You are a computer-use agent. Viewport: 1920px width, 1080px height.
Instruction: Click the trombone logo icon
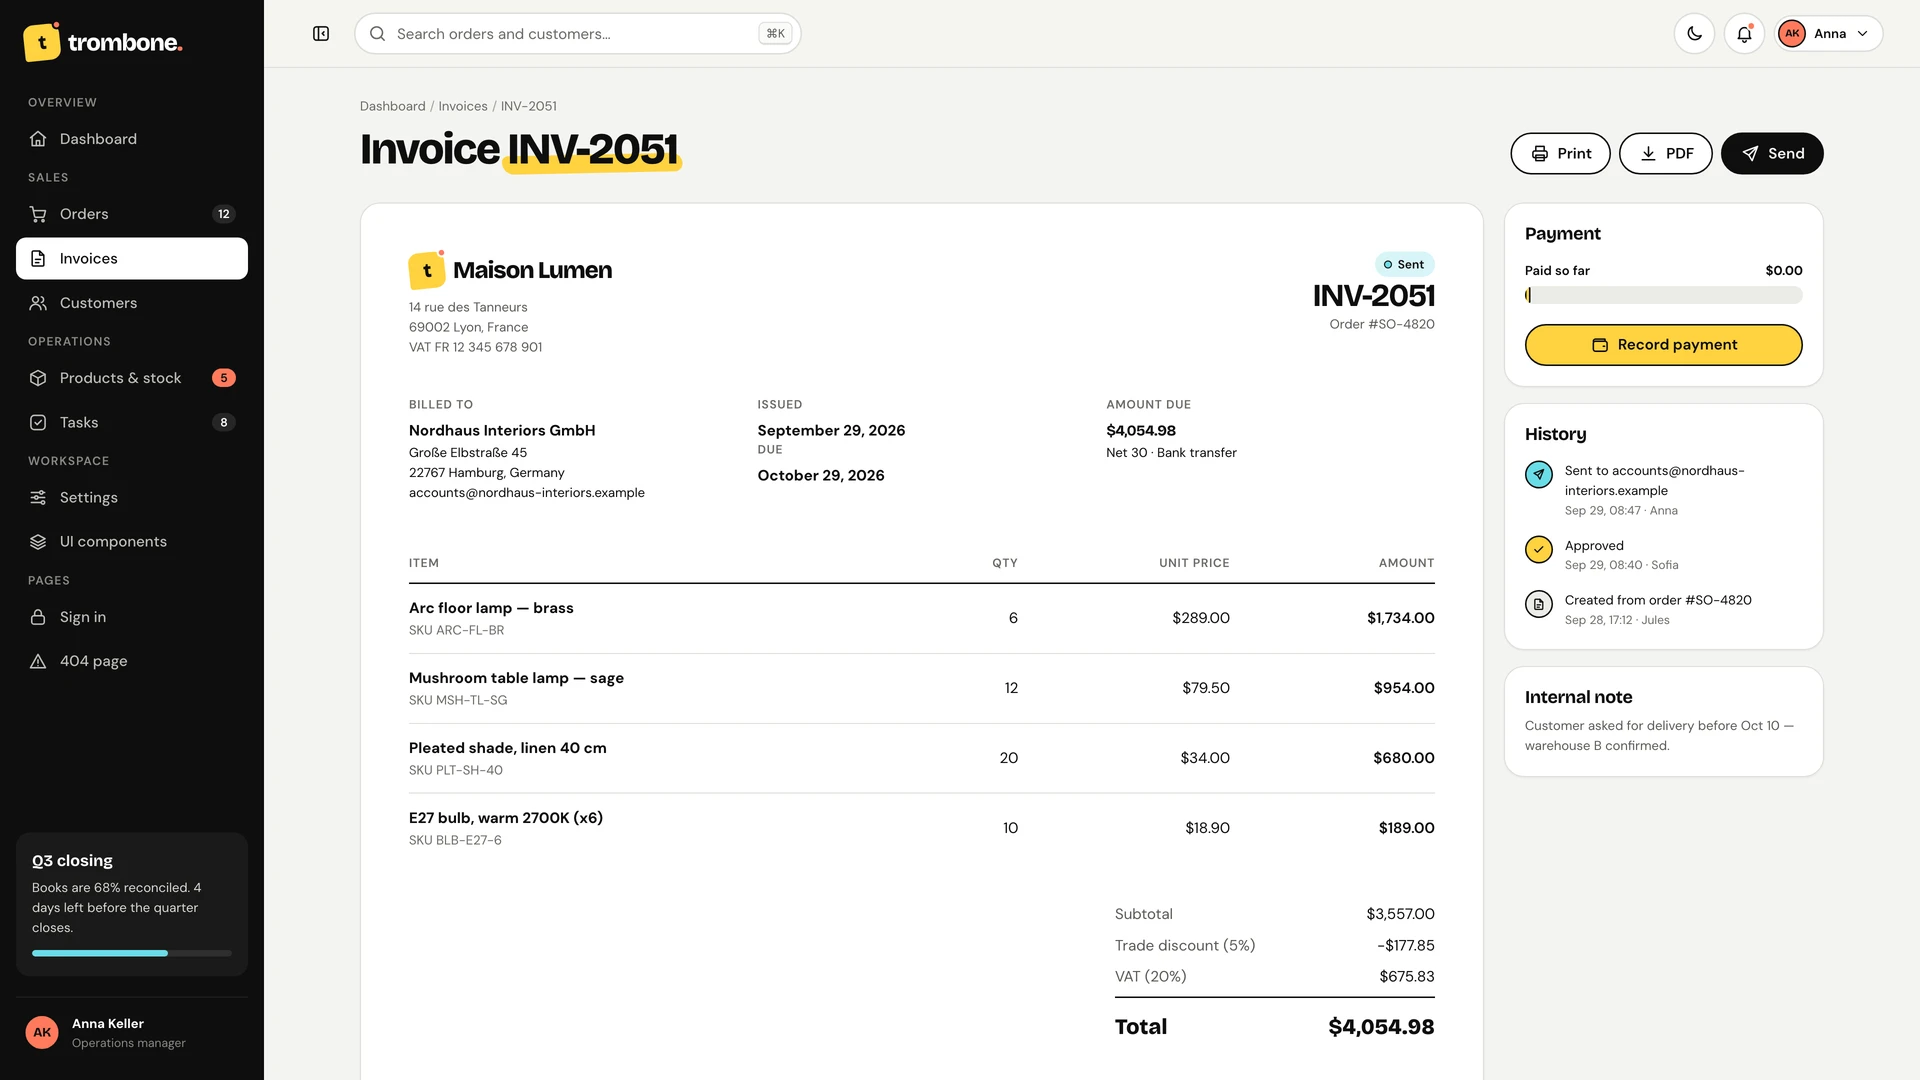click(42, 42)
